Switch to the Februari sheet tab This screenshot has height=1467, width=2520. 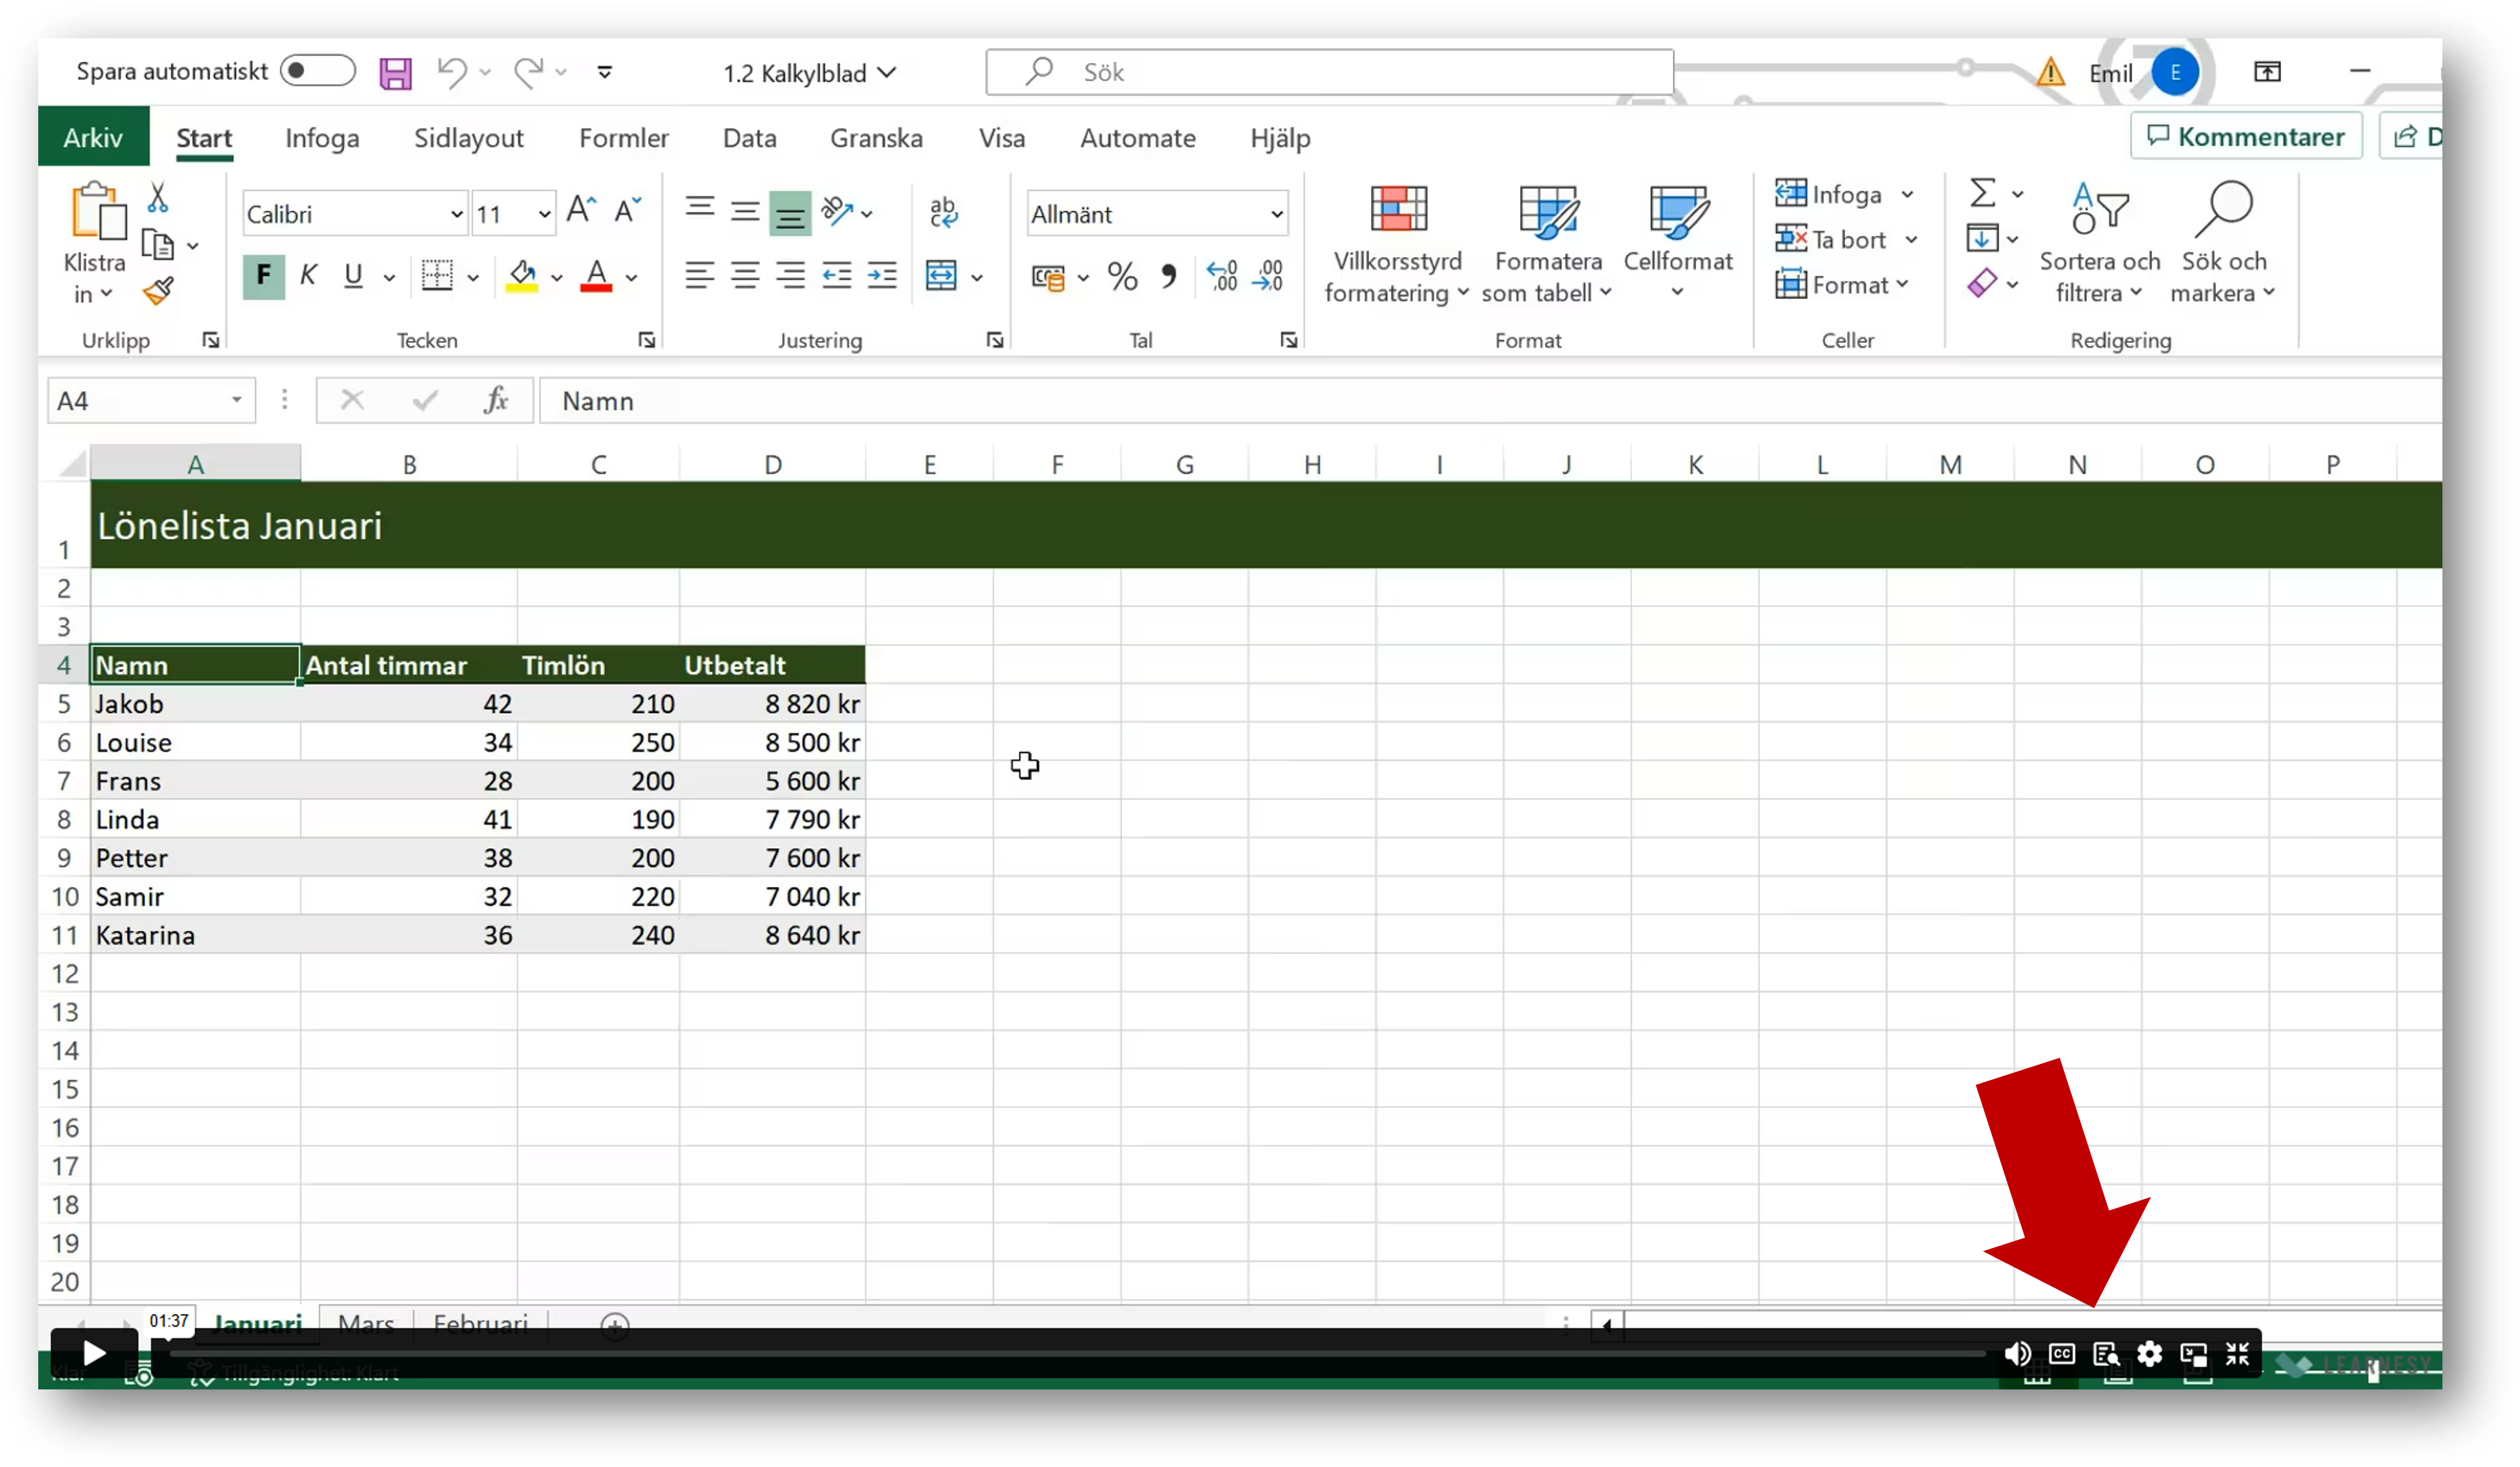tap(480, 1322)
